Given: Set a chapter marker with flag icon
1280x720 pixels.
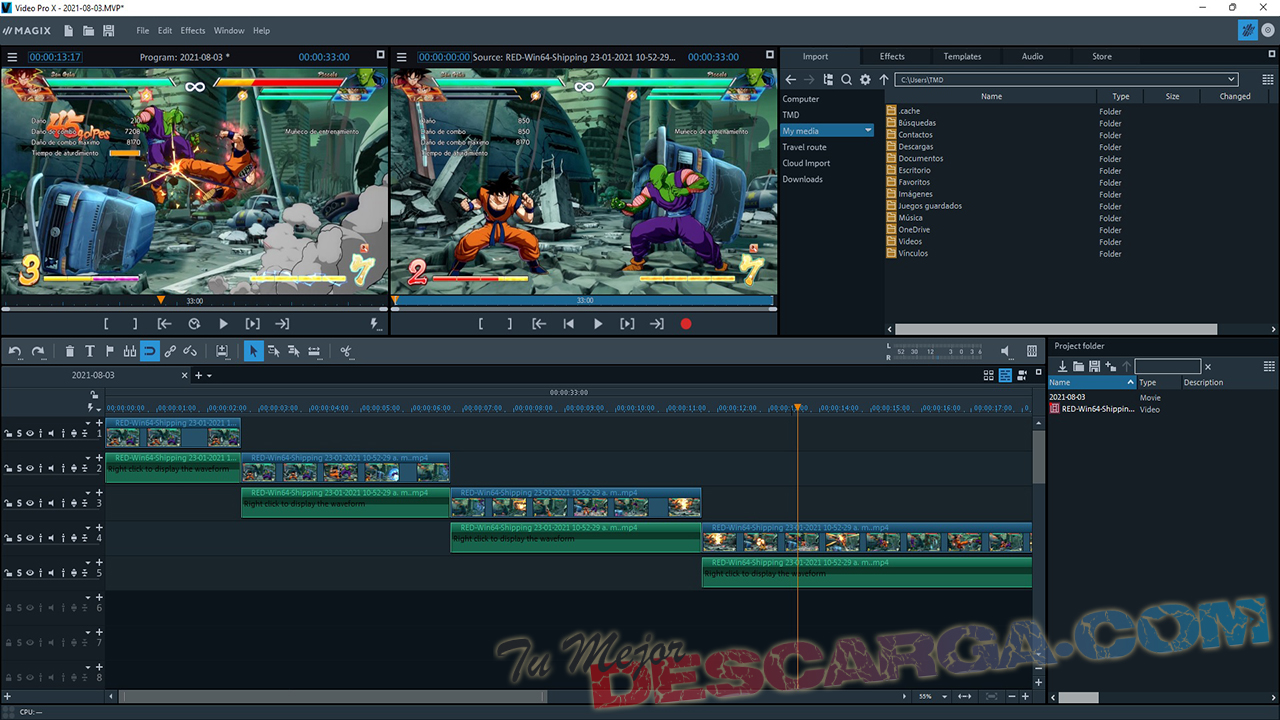Looking at the screenshot, I should [109, 351].
